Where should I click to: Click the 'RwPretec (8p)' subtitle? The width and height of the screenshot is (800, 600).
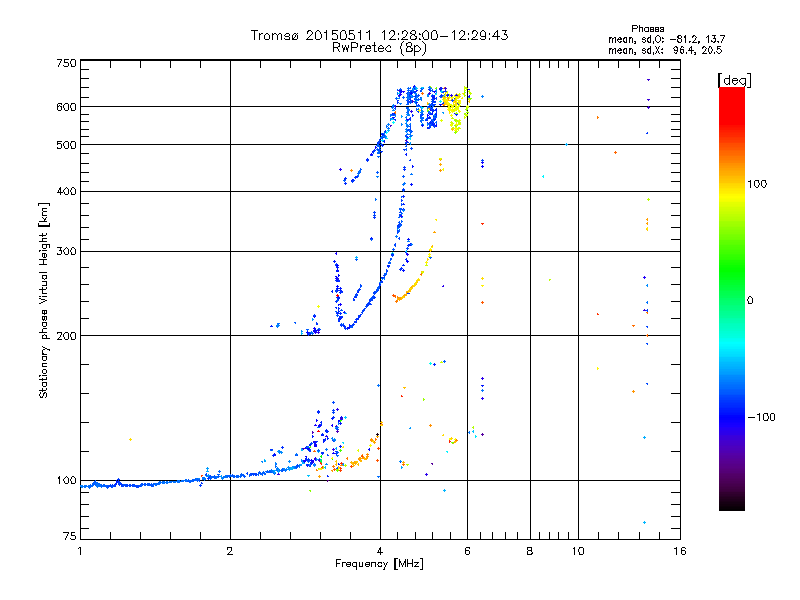[379, 48]
